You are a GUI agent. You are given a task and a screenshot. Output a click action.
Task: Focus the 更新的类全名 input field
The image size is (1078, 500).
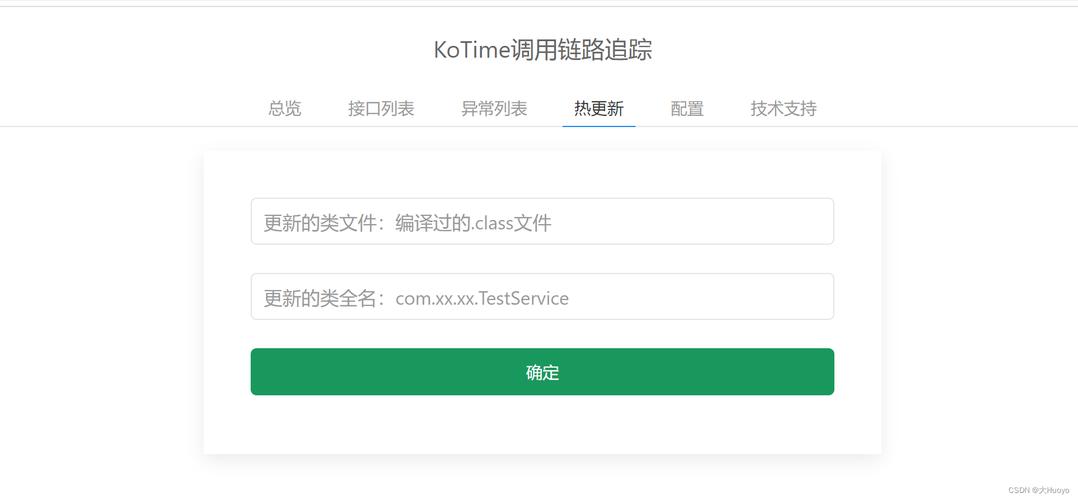(x=542, y=296)
